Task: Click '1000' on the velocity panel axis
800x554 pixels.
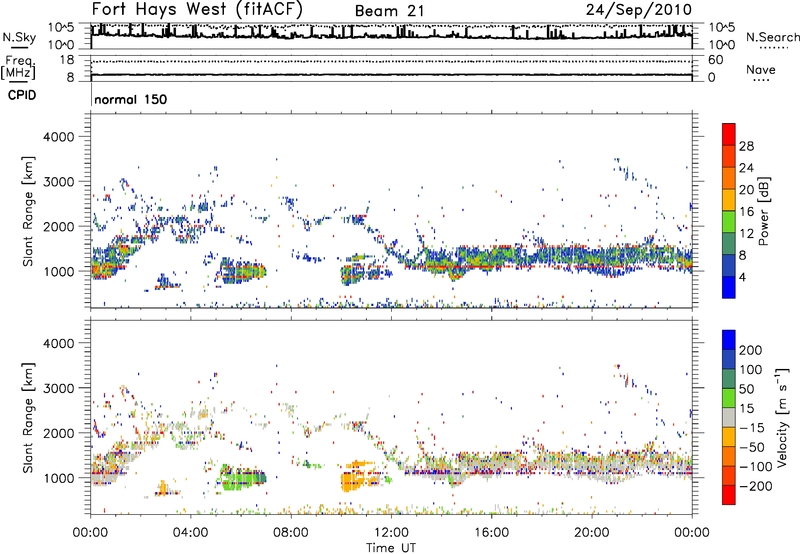Action: pos(59,478)
